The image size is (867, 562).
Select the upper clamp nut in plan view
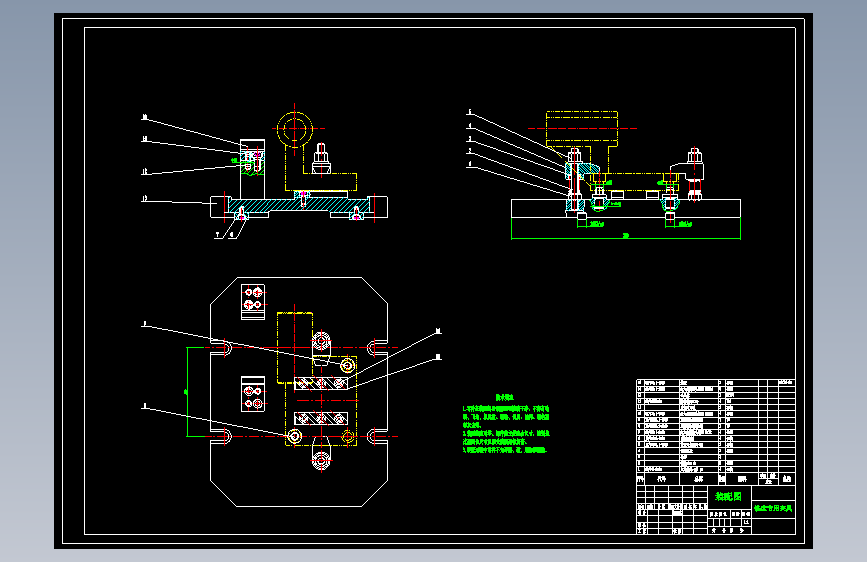tap(322, 339)
